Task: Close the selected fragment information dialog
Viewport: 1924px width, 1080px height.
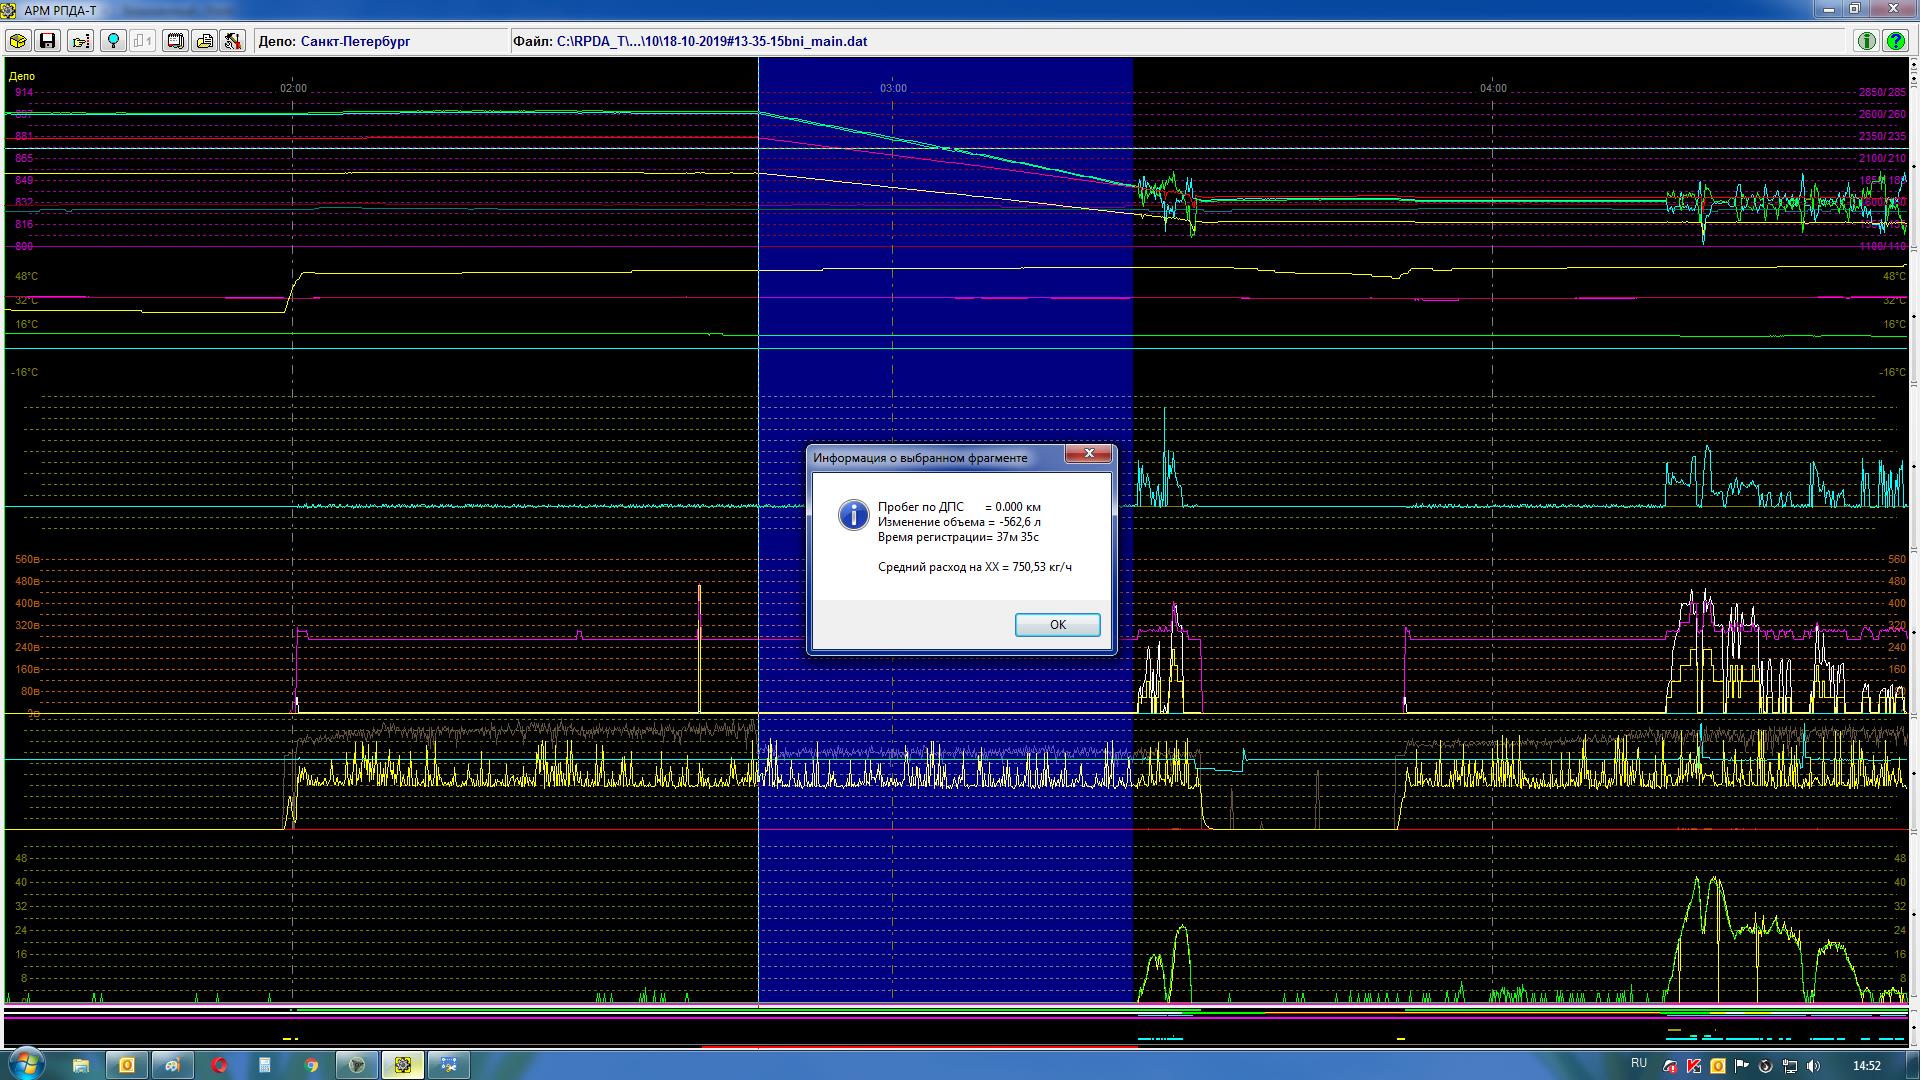Action: [1088, 454]
